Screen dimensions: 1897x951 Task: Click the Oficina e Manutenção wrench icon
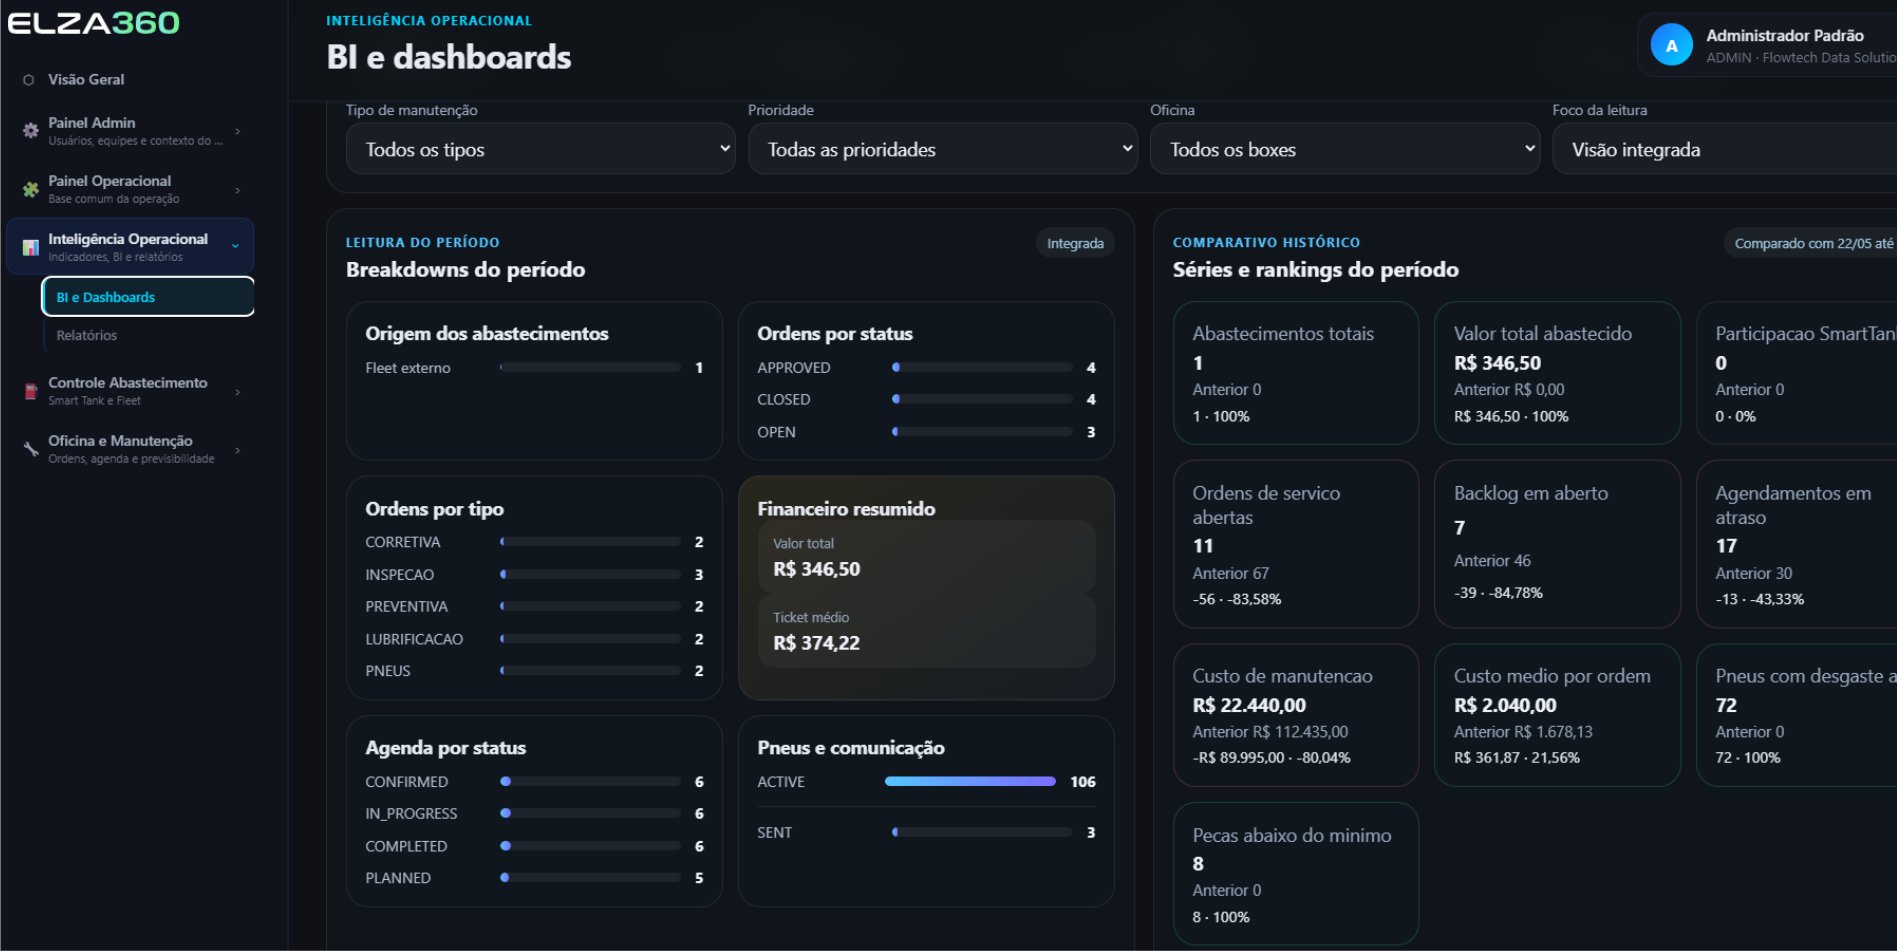pyautogui.click(x=30, y=449)
